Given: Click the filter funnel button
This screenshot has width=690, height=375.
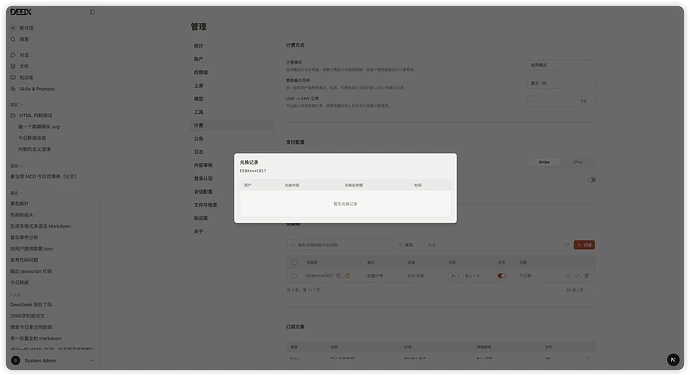Looking at the screenshot, I should click(405, 245).
